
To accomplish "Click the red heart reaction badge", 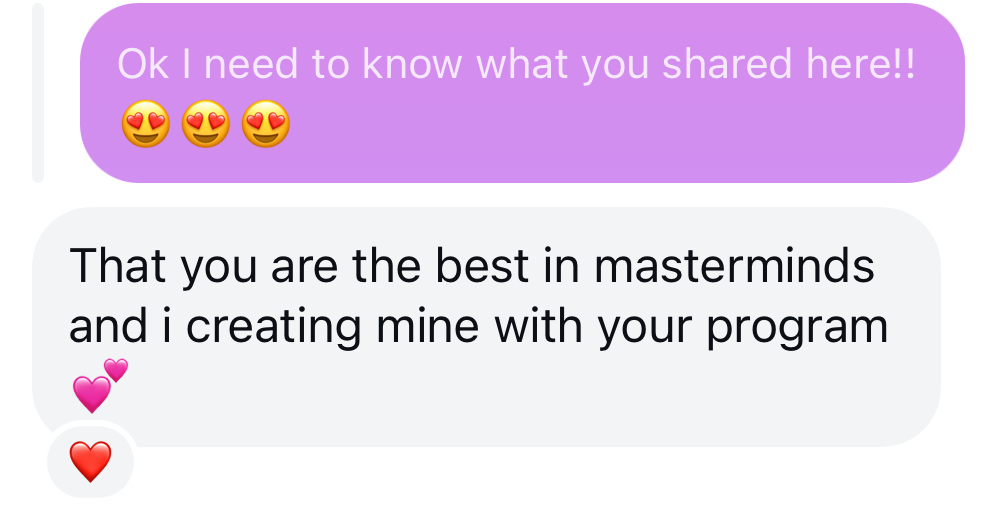I will (90, 461).
